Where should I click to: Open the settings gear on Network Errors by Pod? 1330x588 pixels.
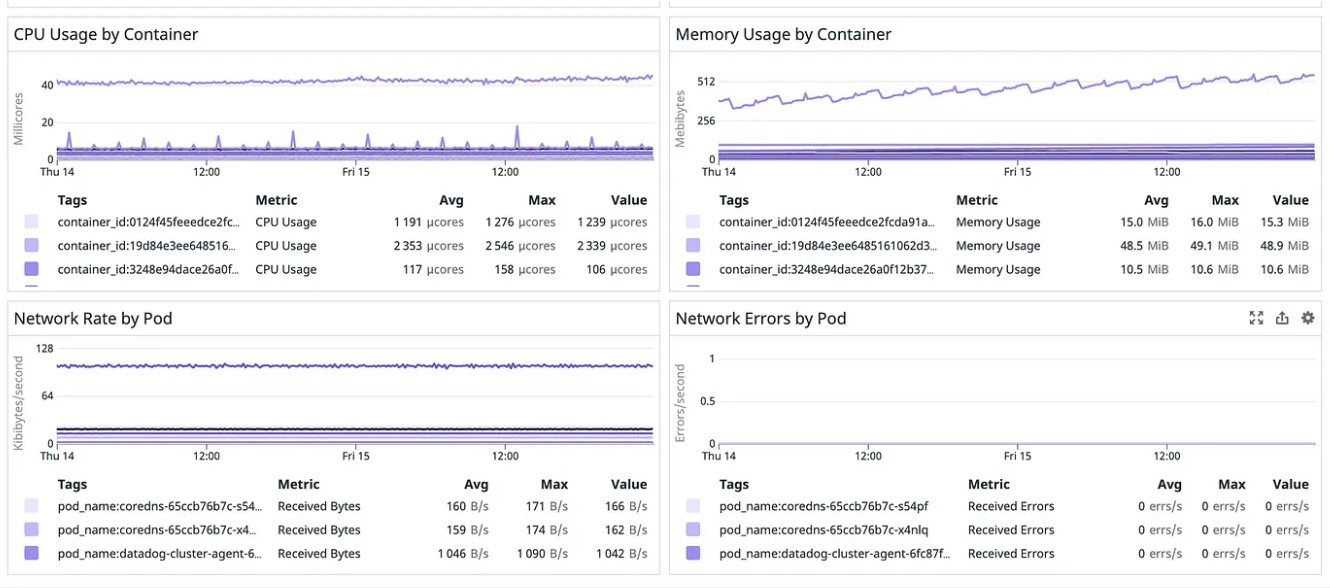pos(1307,317)
